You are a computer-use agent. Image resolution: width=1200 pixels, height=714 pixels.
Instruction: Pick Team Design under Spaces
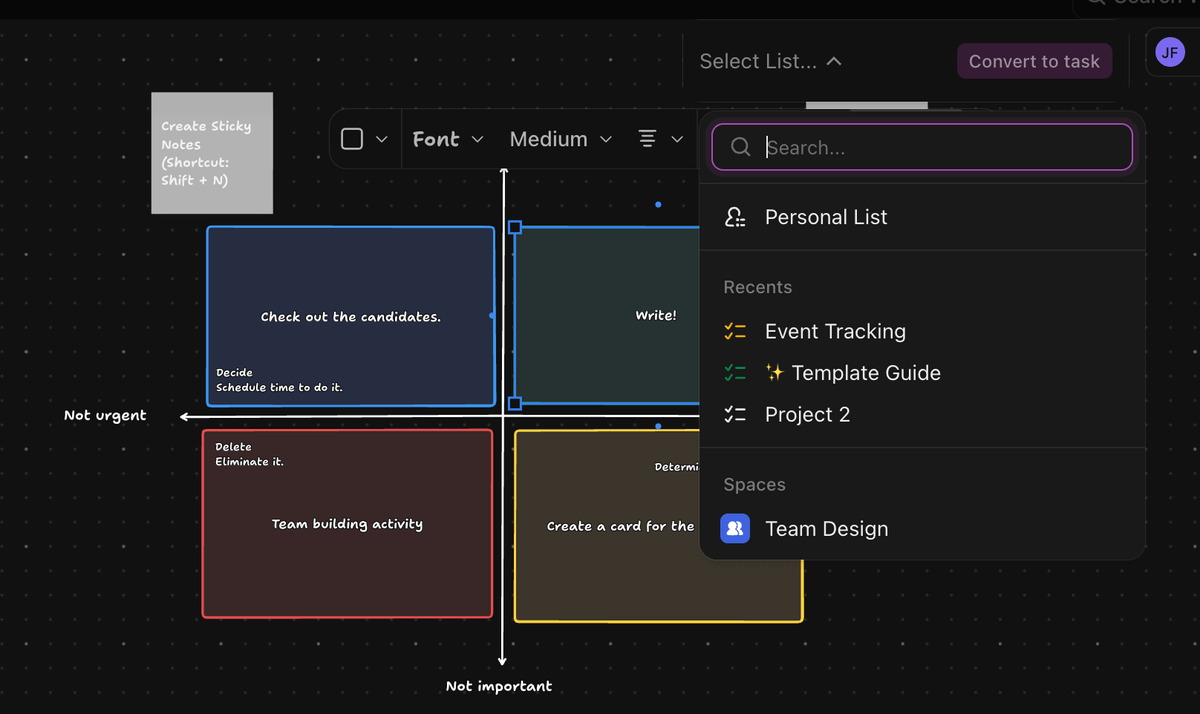pyautogui.click(x=826, y=529)
